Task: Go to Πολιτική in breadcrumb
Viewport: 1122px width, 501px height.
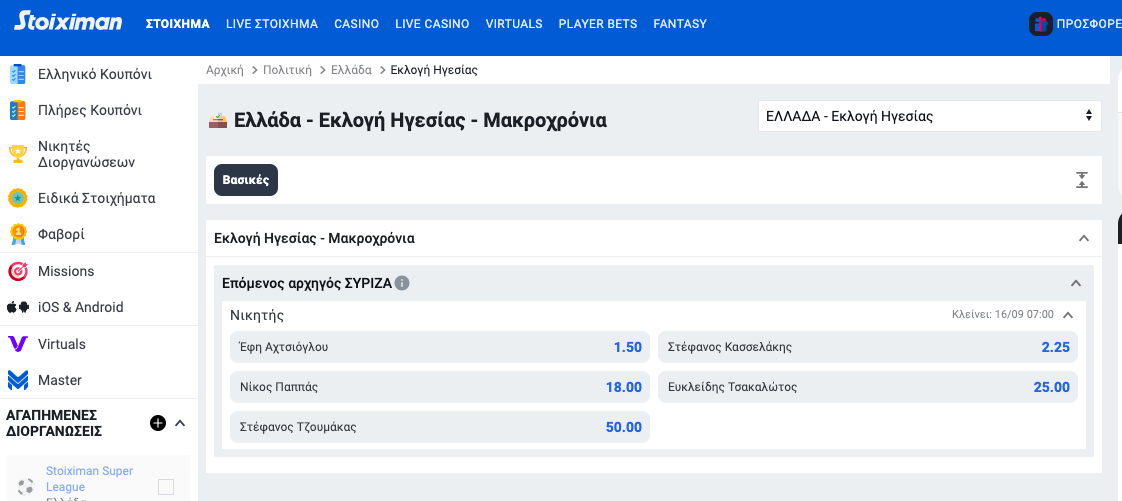Action: click(x=287, y=70)
